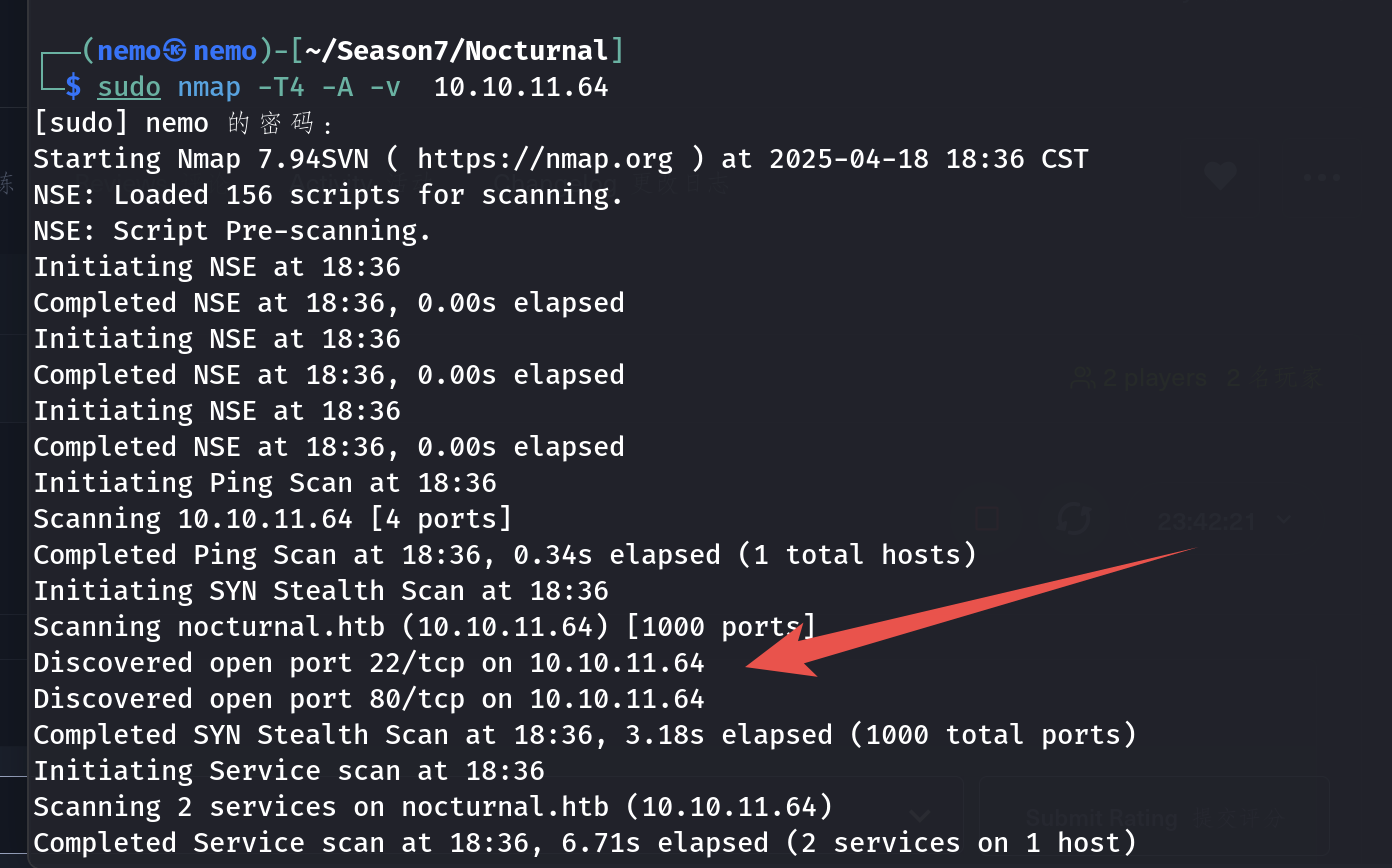
Task: Click the "Scanning nocturnal.htb" 1000 ports line
Action: (425, 627)
